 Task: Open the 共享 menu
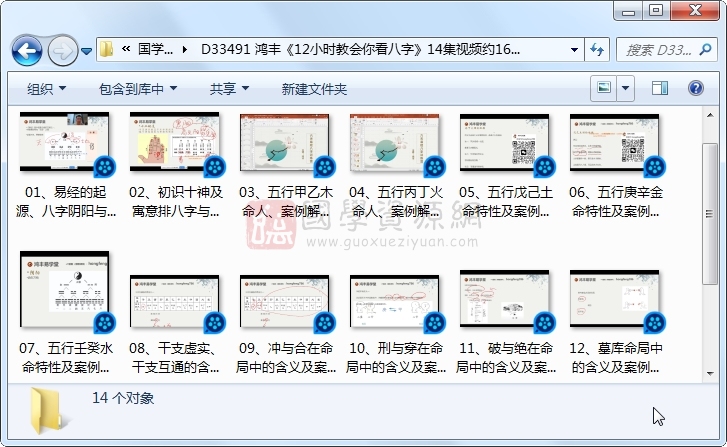[229, 89]
